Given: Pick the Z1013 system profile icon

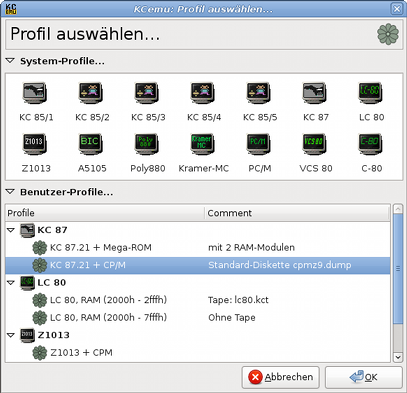Looking at the screenshot, I should [35, 144].
